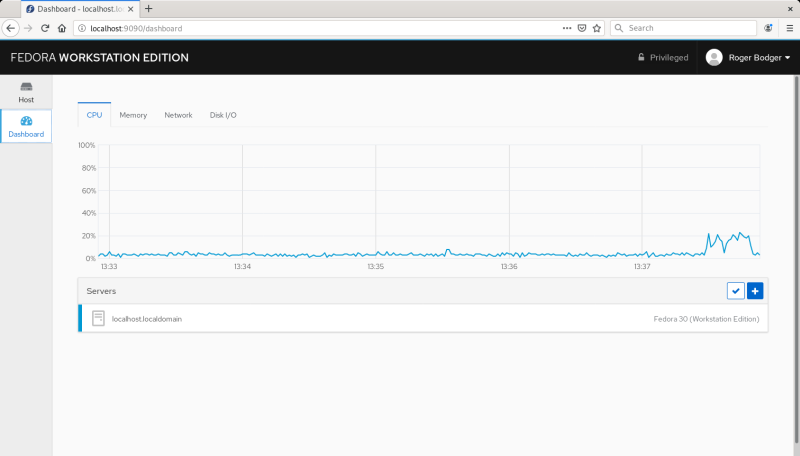800x456 pixels.
Task: Bookmark this page with star icon
Action: click(x=597, y=28)
